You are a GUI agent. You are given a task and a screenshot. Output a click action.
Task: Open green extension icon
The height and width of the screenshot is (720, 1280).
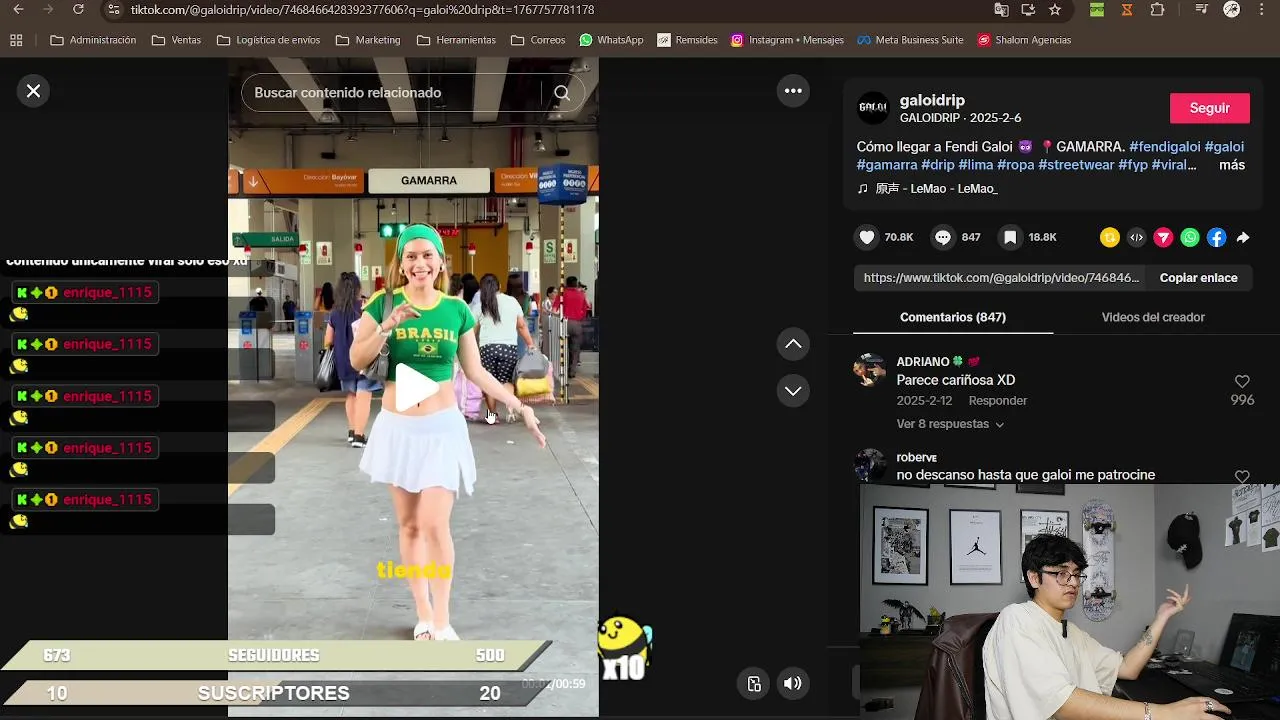click(1097, 10)
